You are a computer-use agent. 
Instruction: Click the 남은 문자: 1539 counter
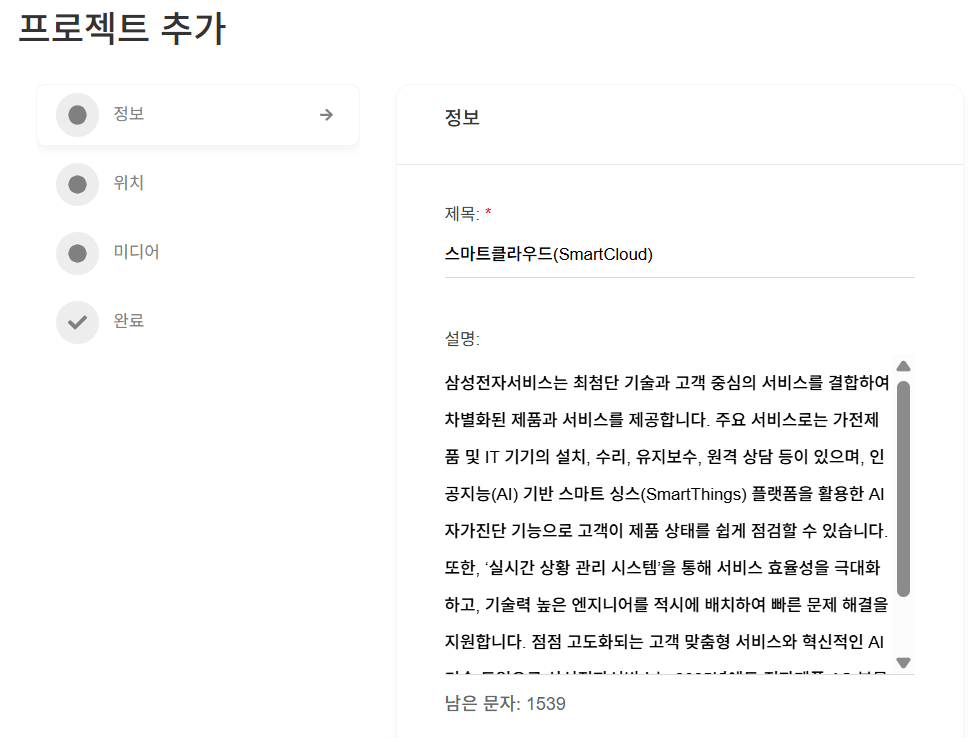pos(505,704)
